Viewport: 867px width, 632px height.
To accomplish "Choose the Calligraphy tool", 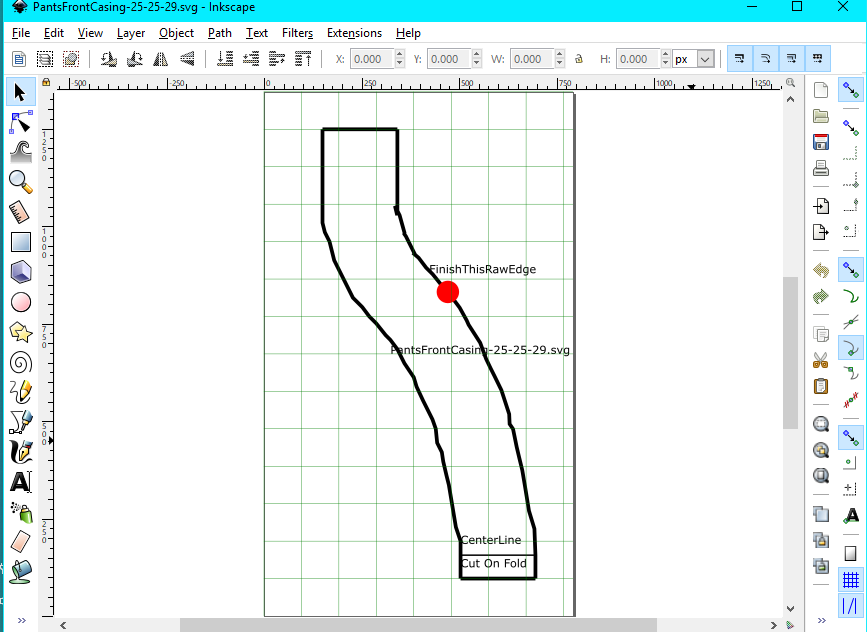I will coord(21,451).
